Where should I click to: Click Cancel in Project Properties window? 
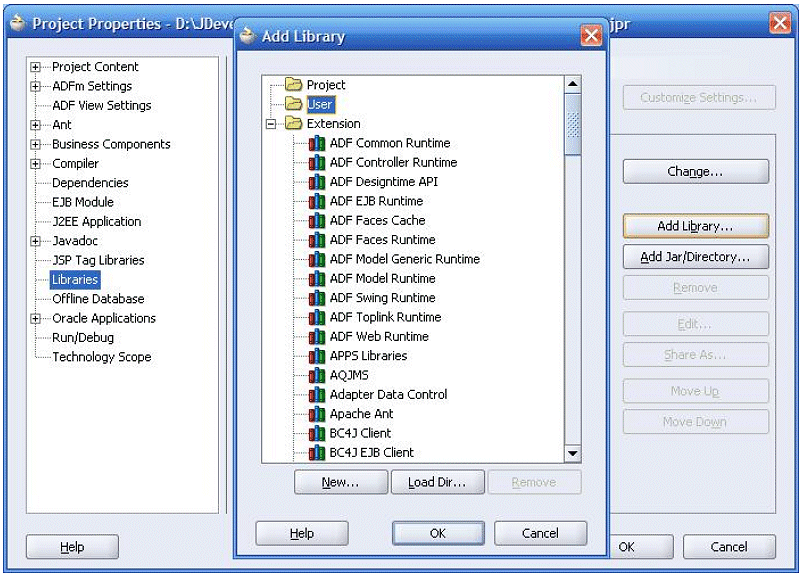[x=729, y=547]
